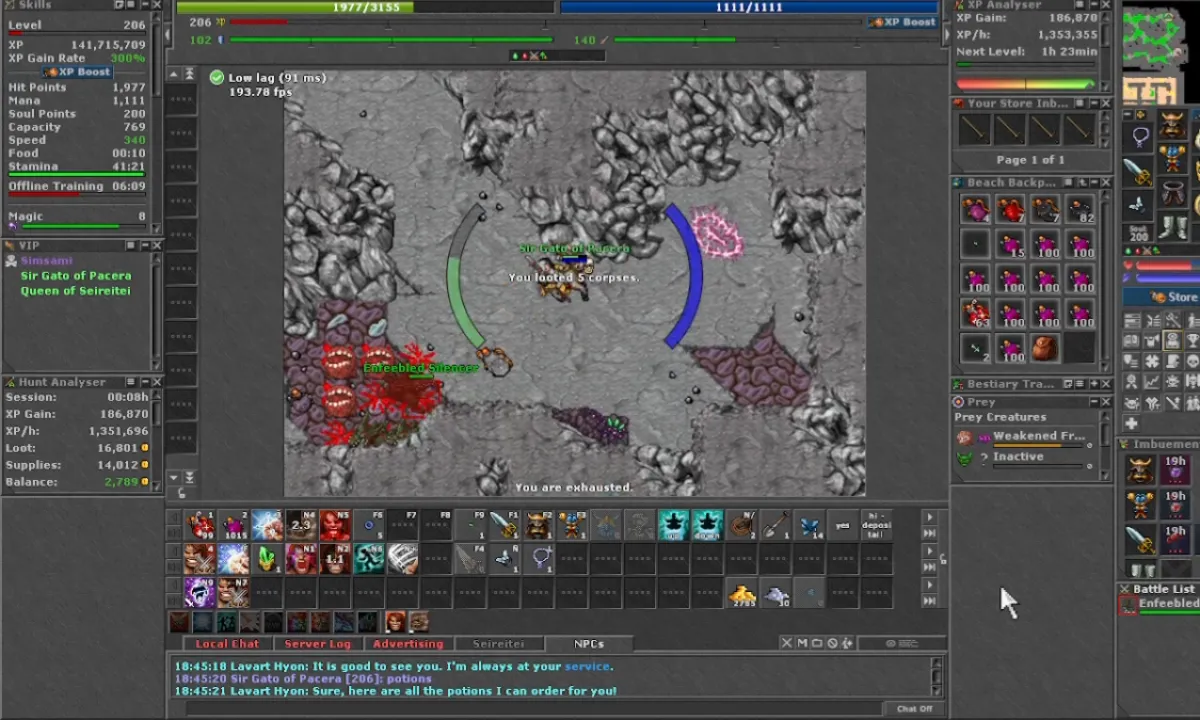1200x720 pixels.
Task: Switch to the Local Chat tab
Action: (227, 644)
